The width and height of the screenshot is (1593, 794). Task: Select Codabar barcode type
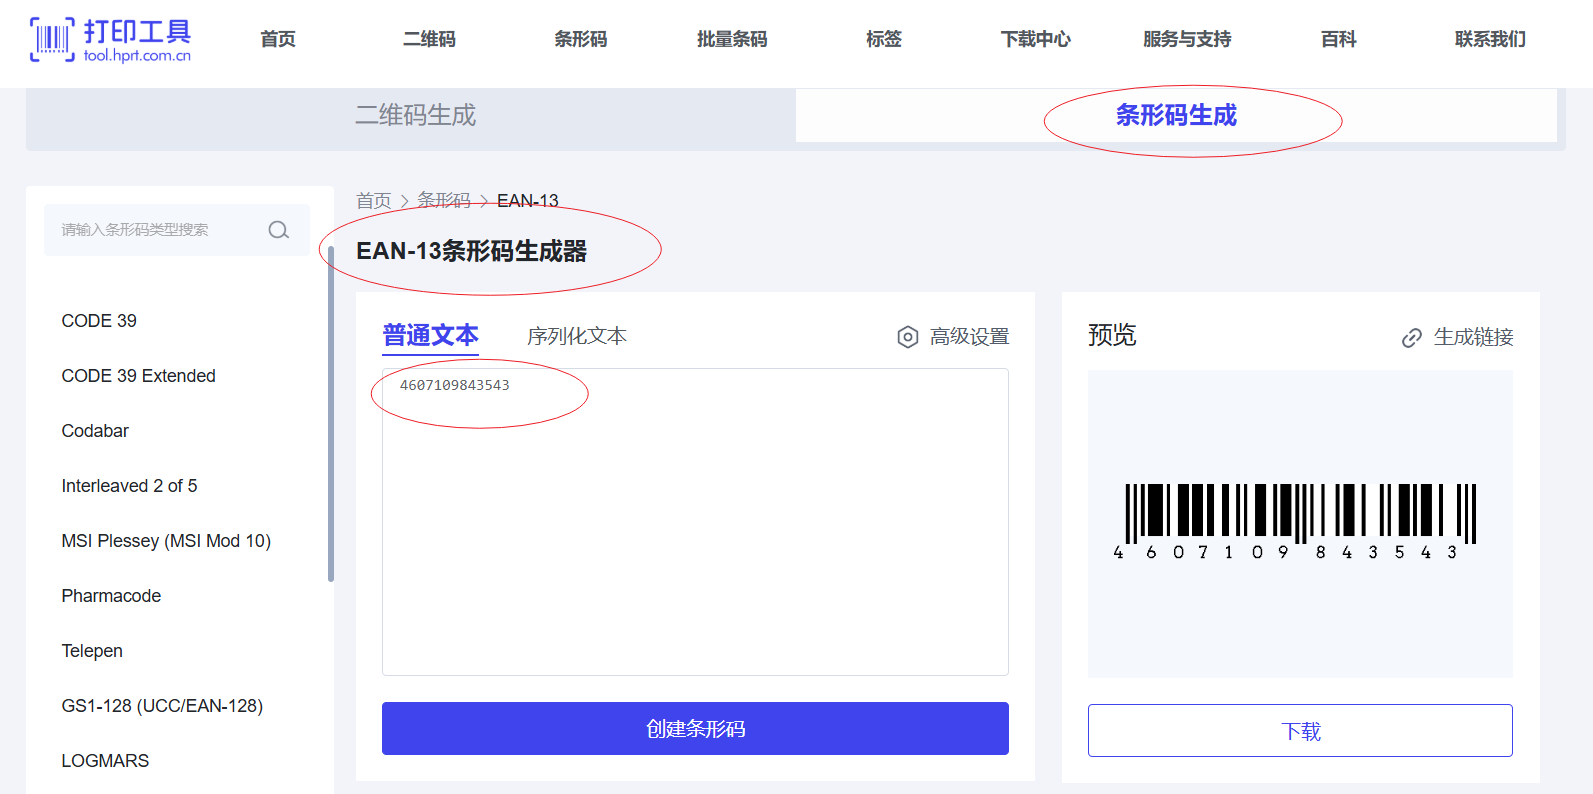click(95, 431)
